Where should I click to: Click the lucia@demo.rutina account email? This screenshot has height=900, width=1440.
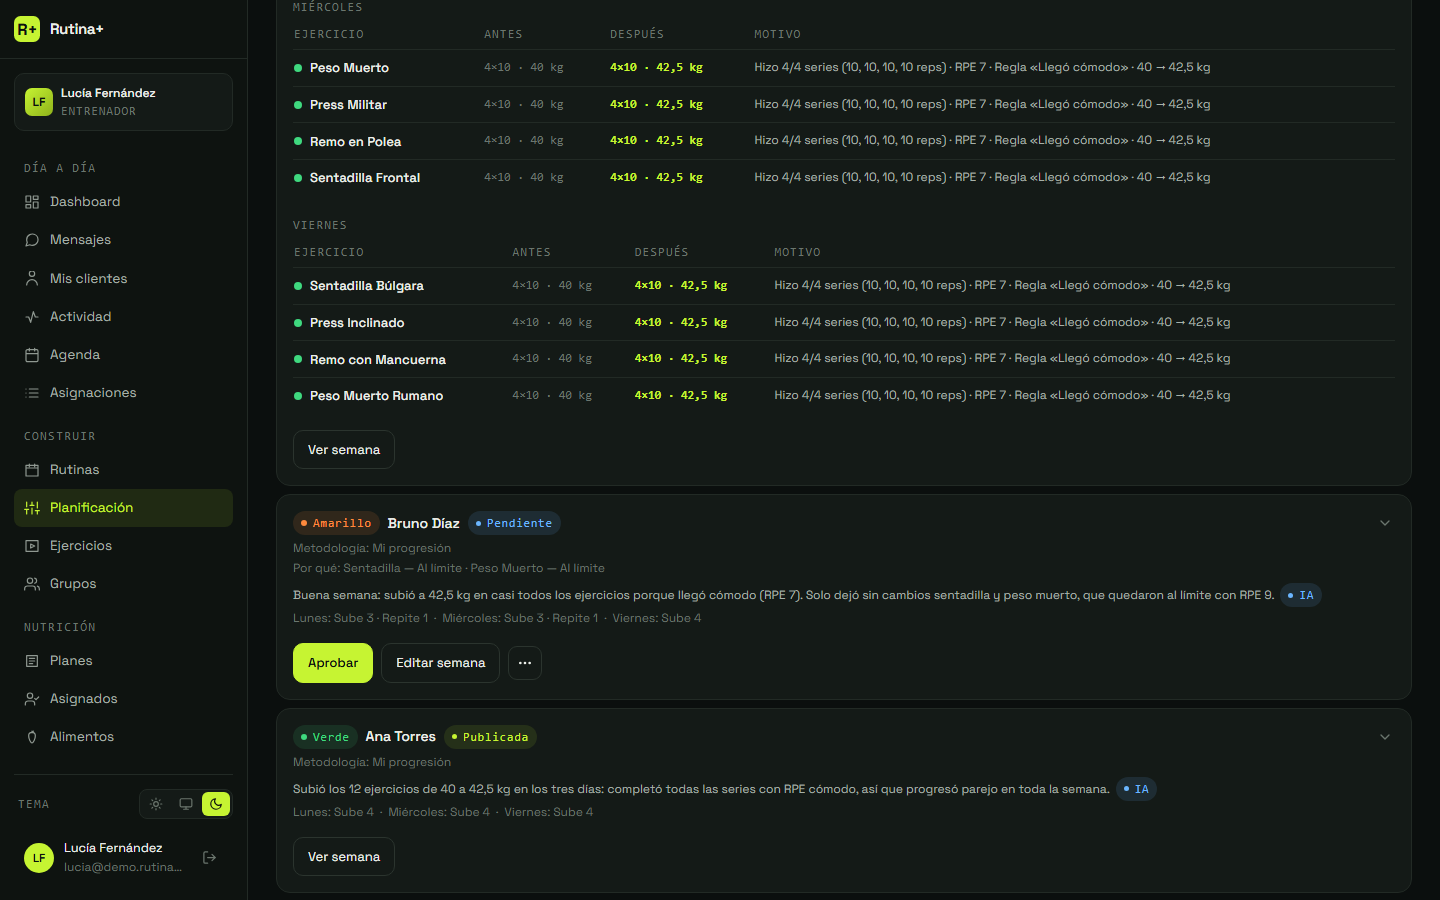(123, 867)
